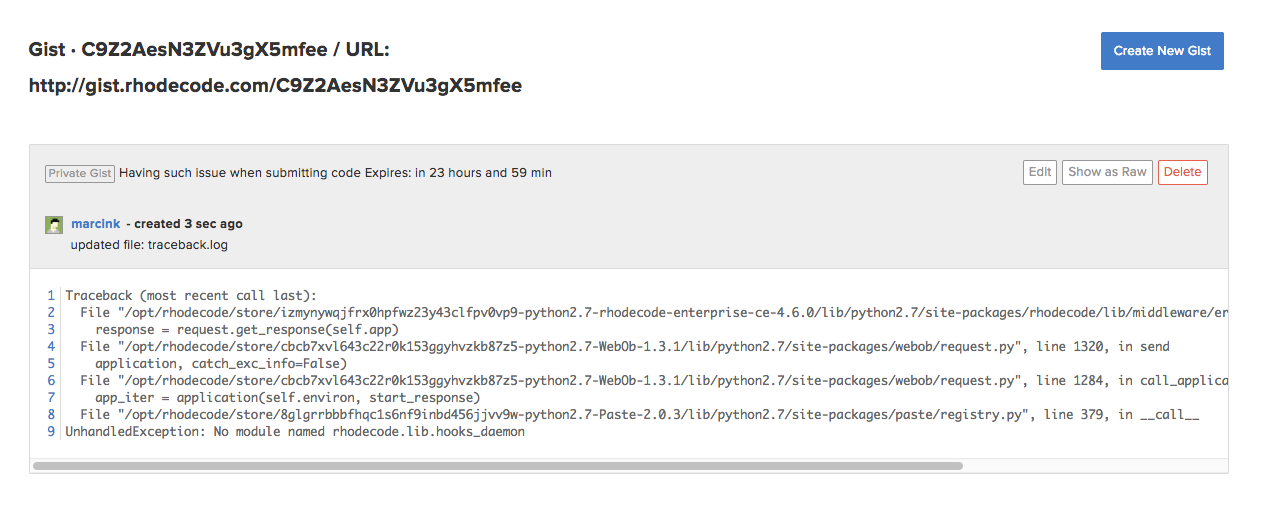Click line number 3 in the gutter
1275x508 pixels.
click(x=50, y=330)
